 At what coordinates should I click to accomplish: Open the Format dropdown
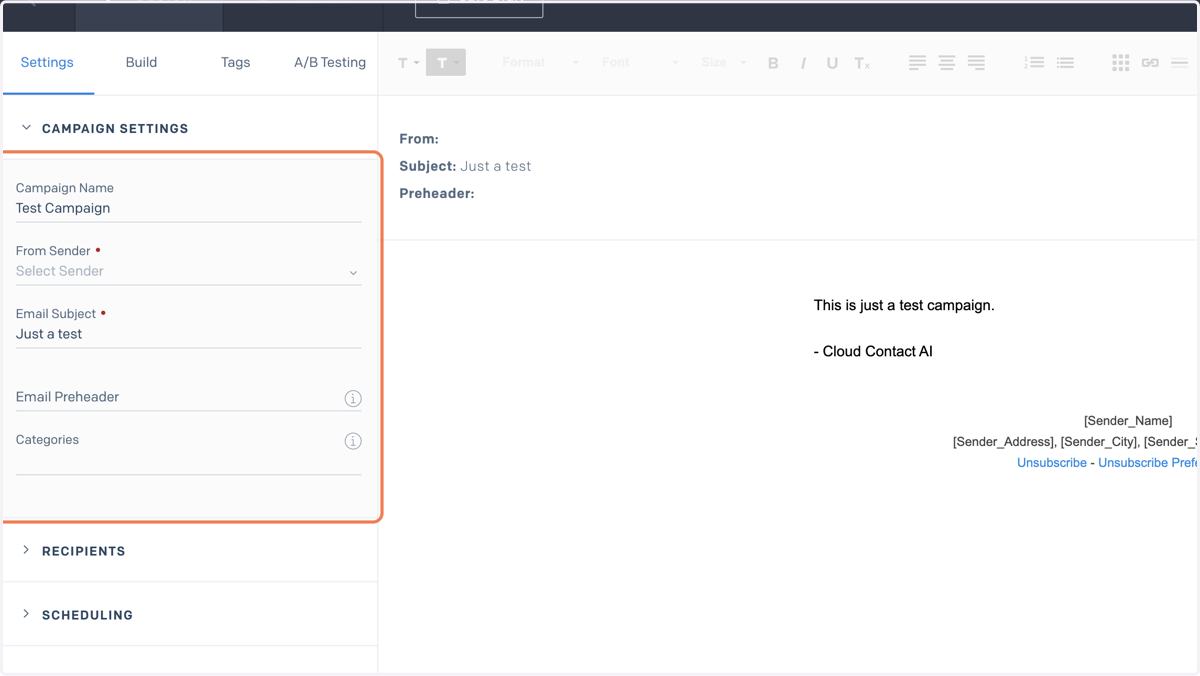click(540, 62)
